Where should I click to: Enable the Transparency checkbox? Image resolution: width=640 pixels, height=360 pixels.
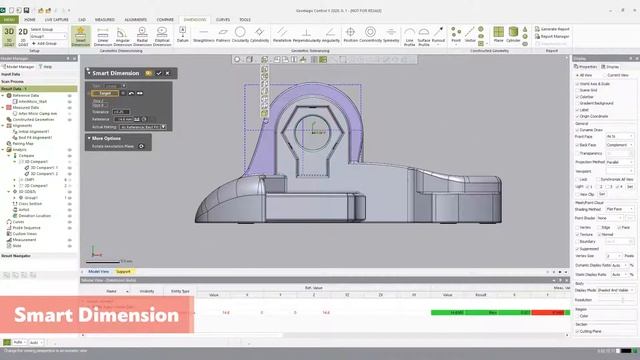tap(578, 153)
